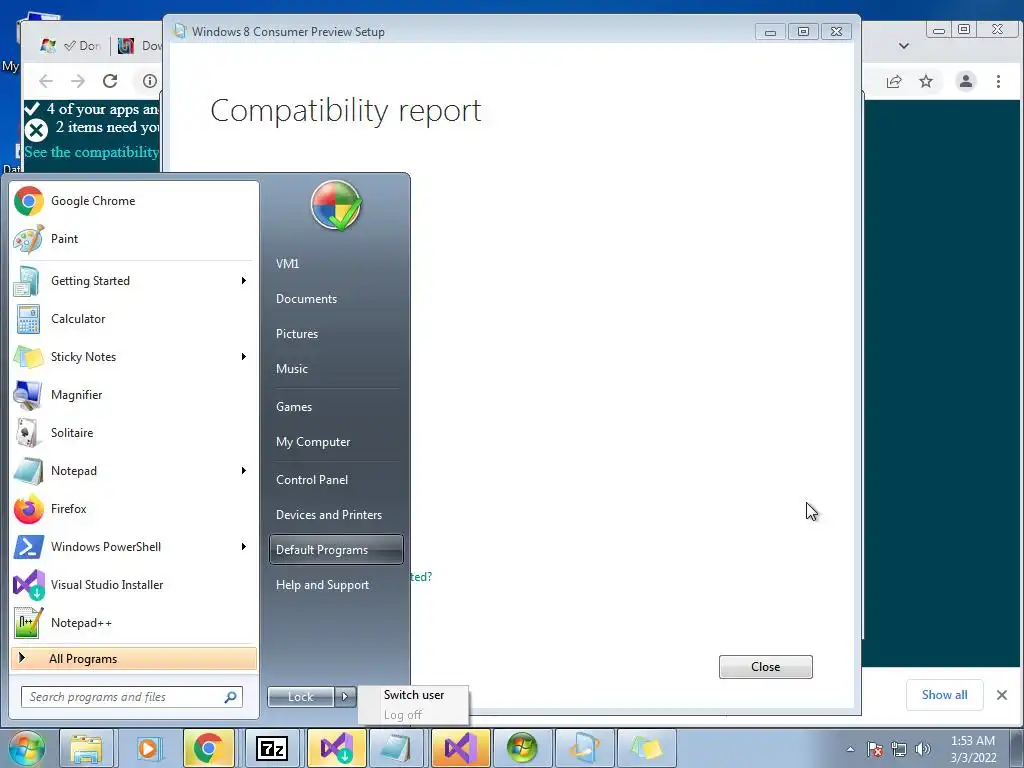Viewport: 1024px width, 768px height.
Task: Open Notepad++ from the Start menu
Action: (x=134, y=623)
